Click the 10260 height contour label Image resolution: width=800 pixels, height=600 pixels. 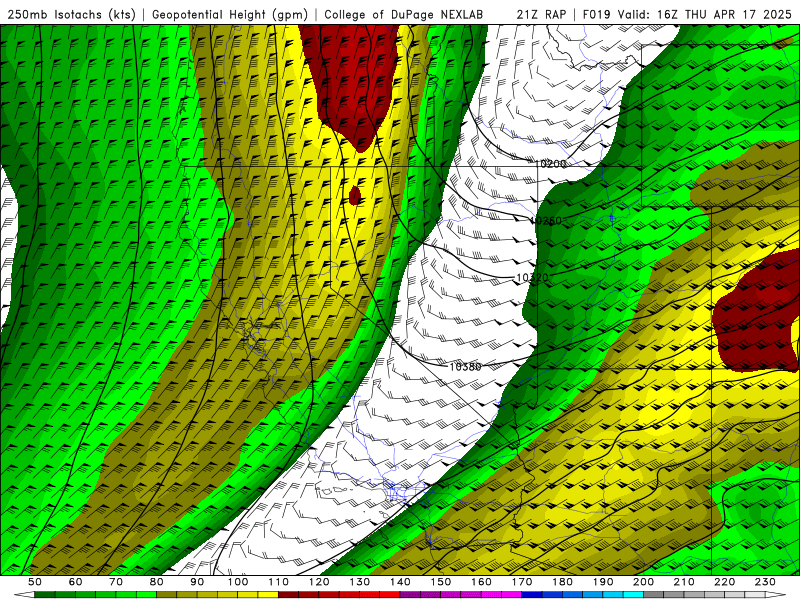coord(545,220)
